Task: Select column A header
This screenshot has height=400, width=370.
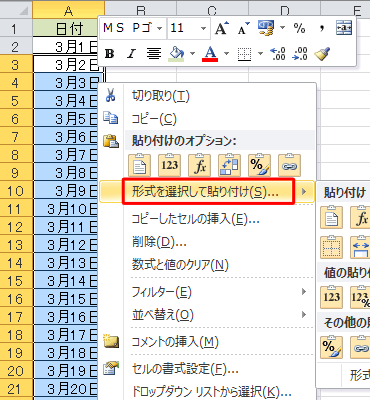Action: tap(69, 9)
